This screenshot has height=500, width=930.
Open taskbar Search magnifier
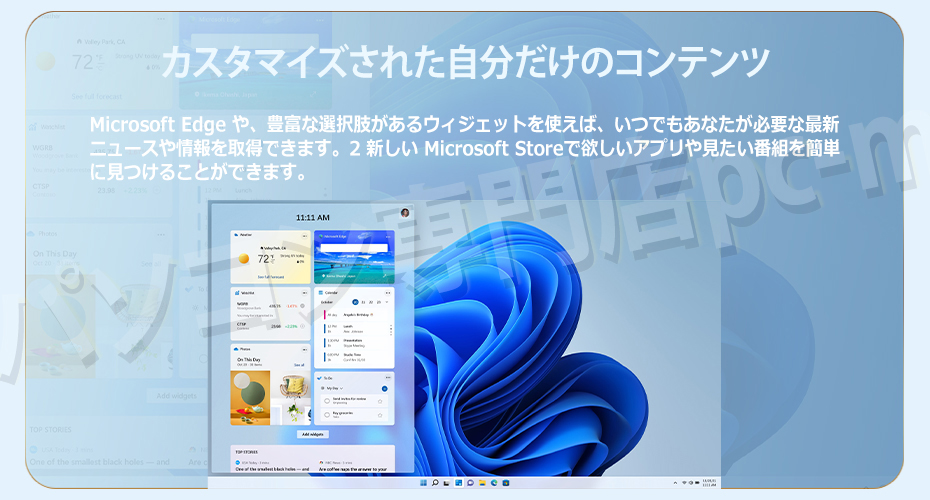[435, 483]
